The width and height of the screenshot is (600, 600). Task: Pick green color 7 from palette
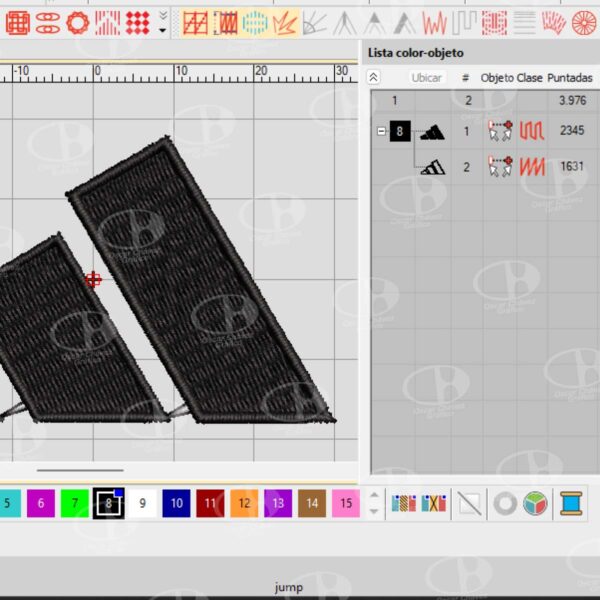click(x=75, y=503)
